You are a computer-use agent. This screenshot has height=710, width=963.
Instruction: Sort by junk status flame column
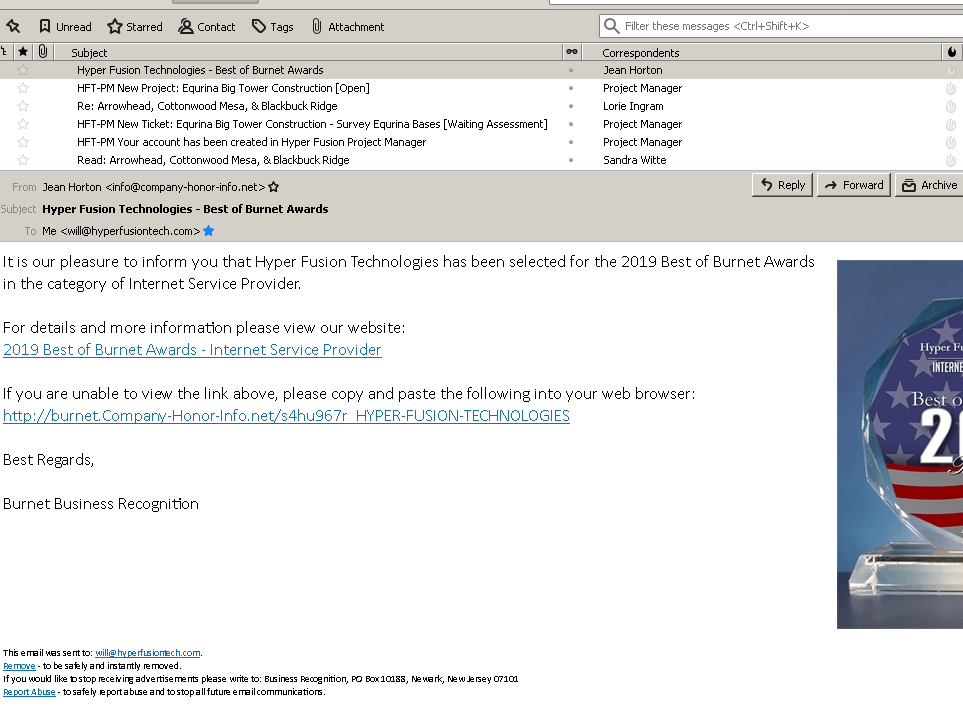(952, 52)
